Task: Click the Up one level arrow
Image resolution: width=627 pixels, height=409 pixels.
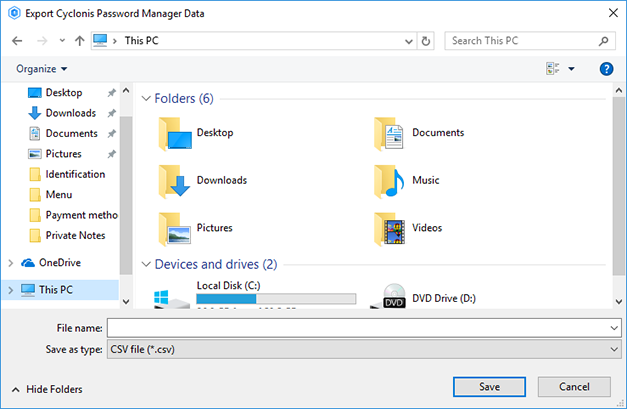Action: tap(80, 41)
